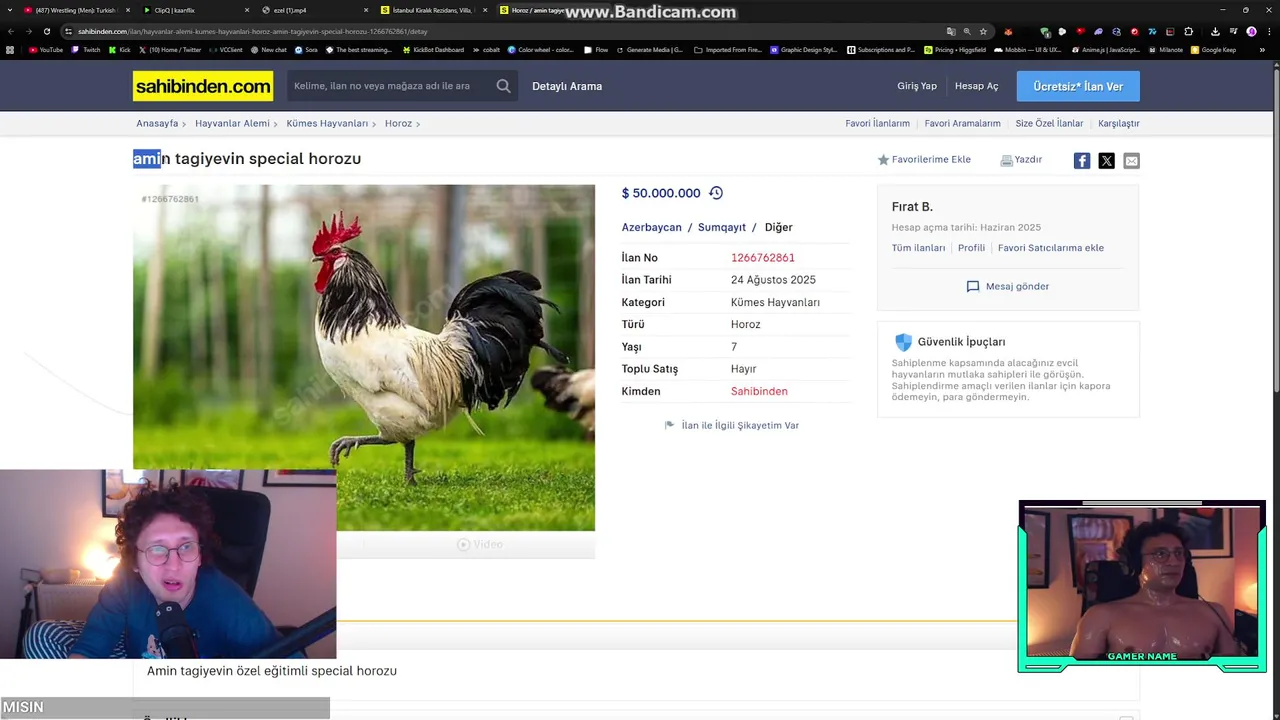Open Twitch bookmark

pos(86,50)
